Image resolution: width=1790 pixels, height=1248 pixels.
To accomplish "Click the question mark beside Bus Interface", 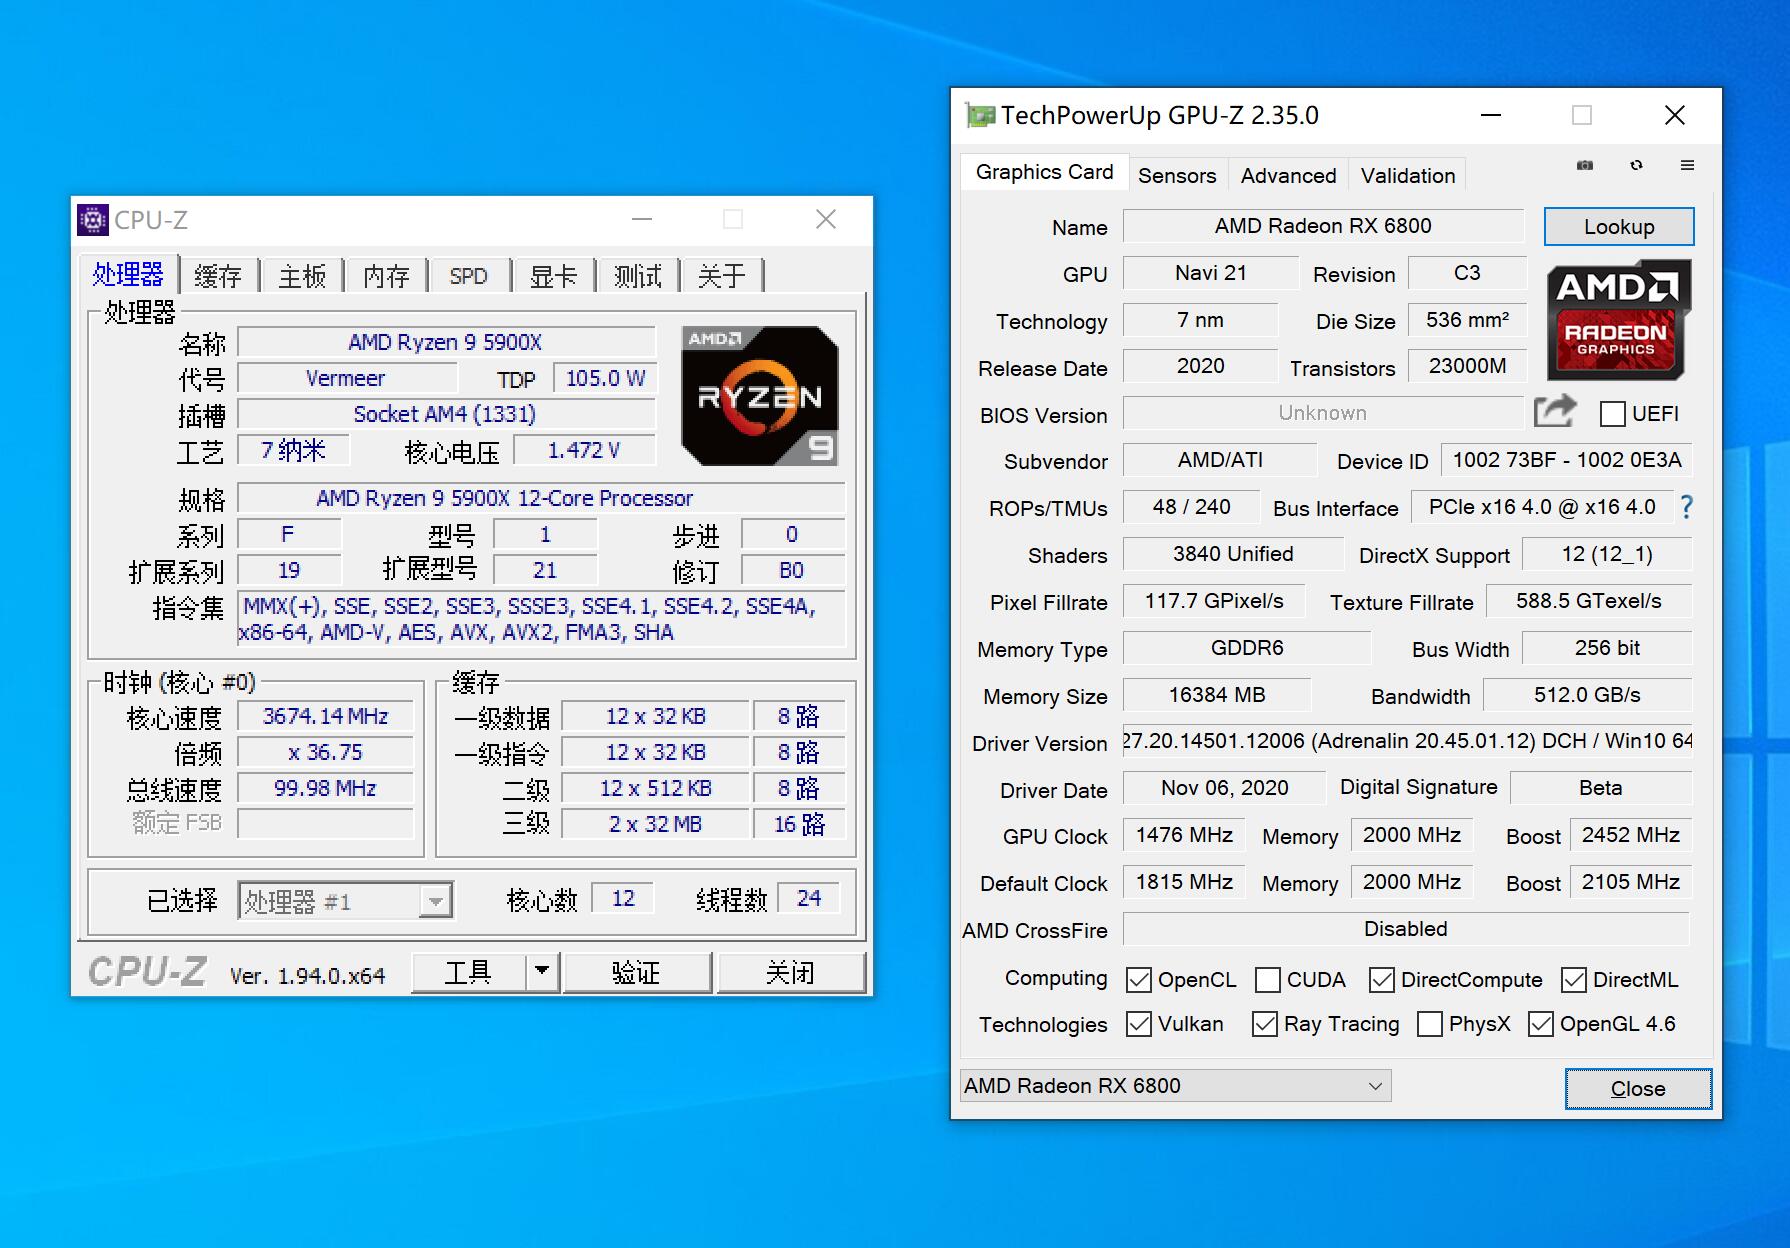I will tap(1685, 506).
